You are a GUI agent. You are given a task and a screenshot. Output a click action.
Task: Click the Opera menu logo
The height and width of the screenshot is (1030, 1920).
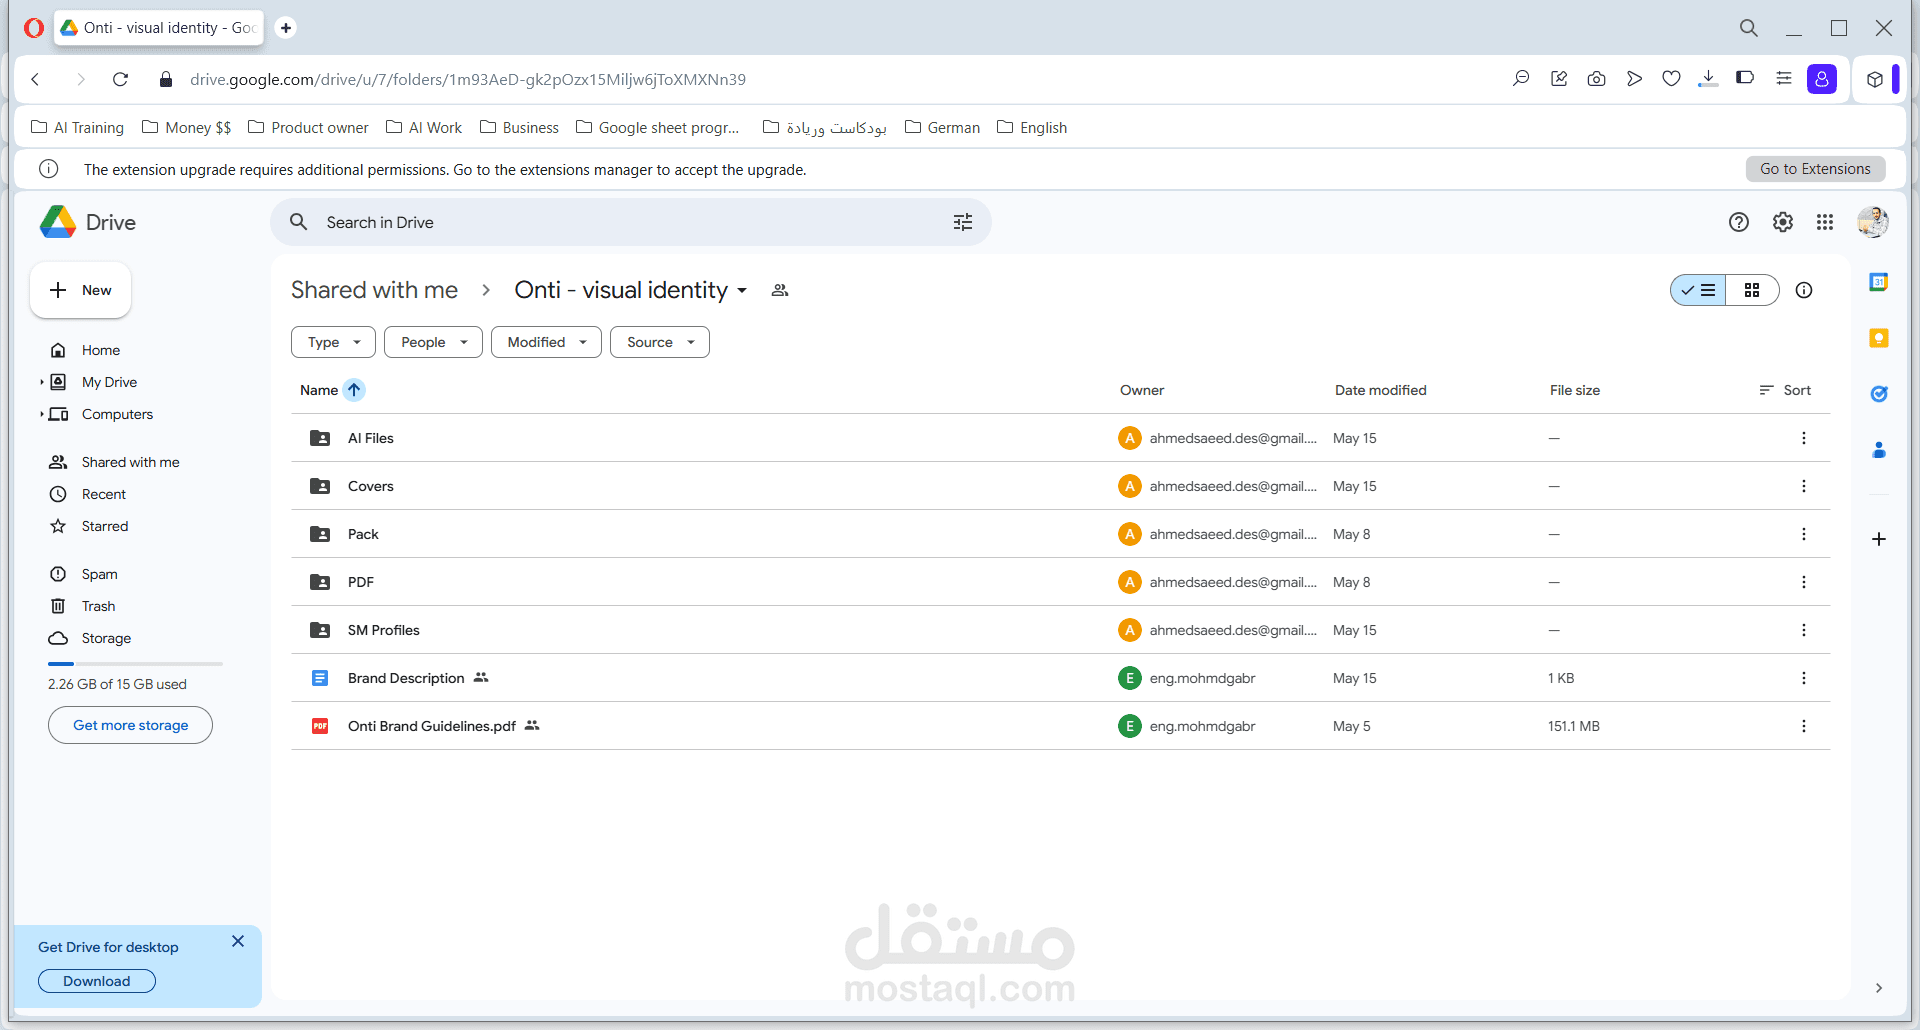(34, 27)
